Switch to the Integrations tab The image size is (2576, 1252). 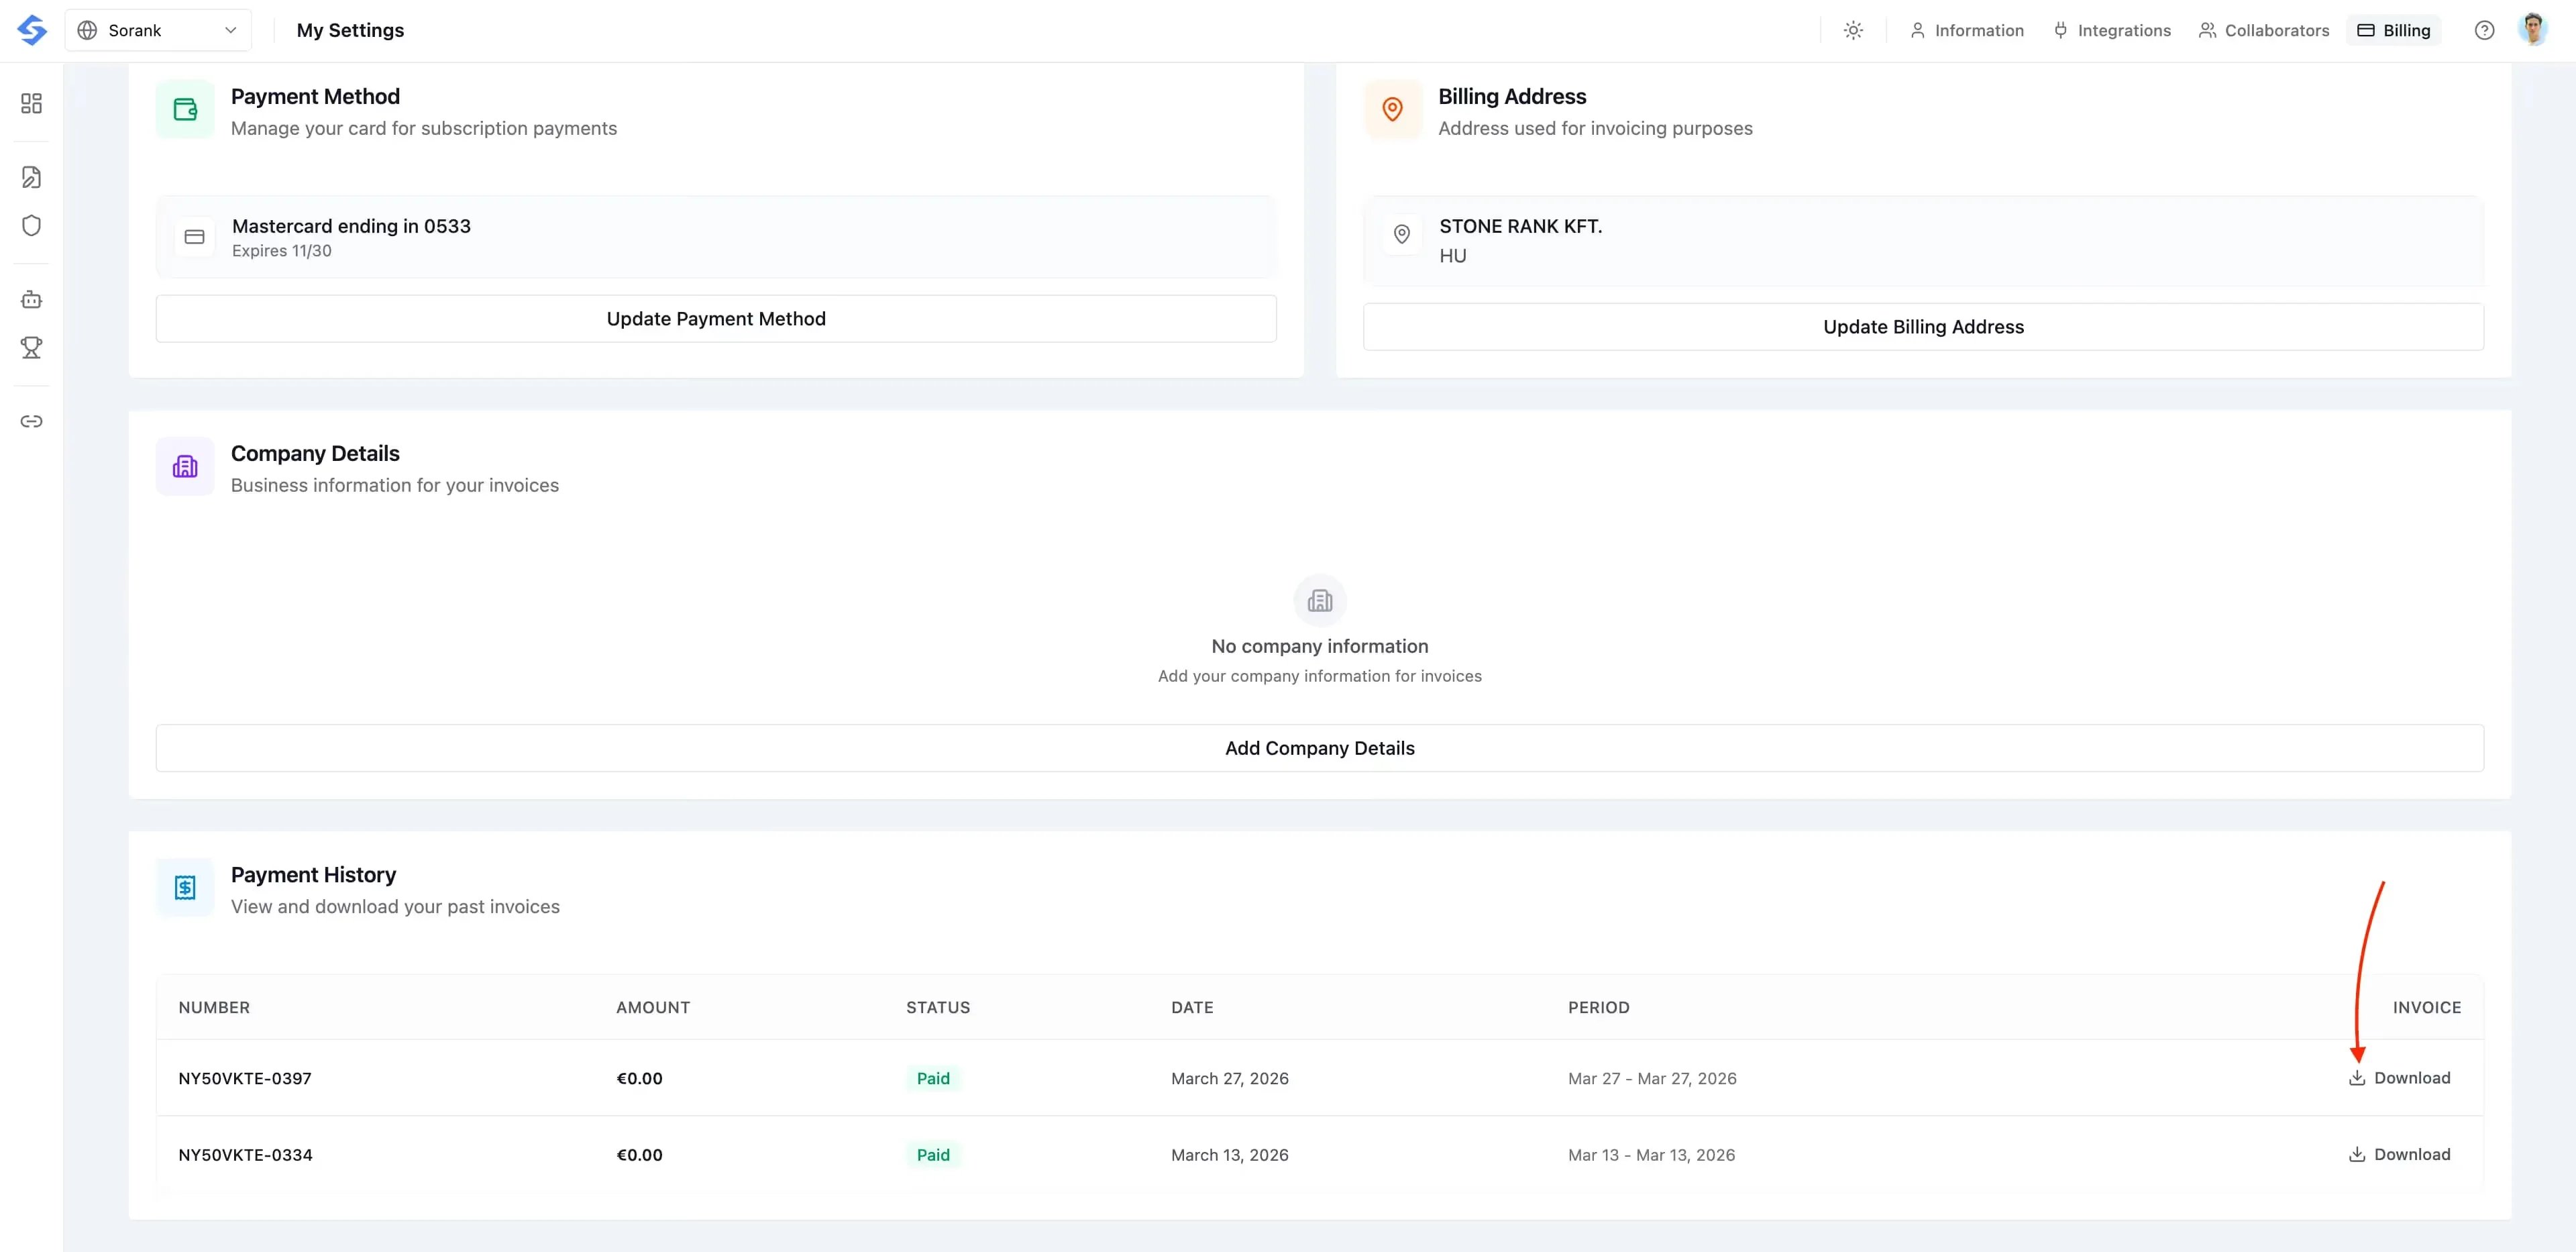[x=2112, y=30]
